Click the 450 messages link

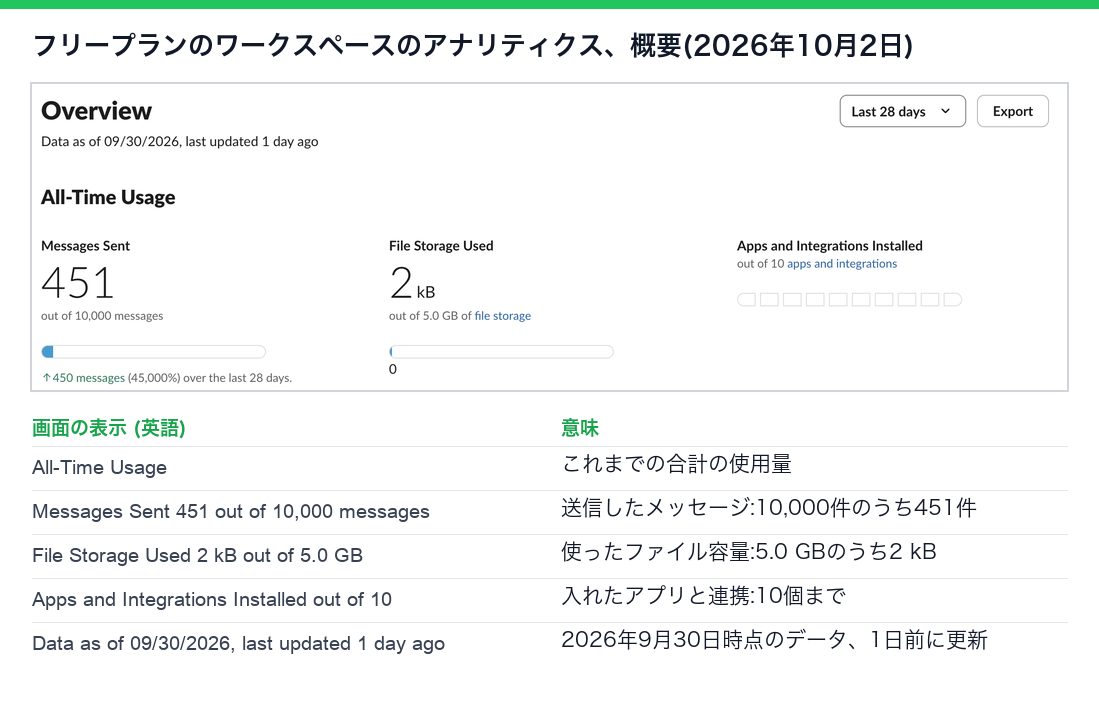88,378
